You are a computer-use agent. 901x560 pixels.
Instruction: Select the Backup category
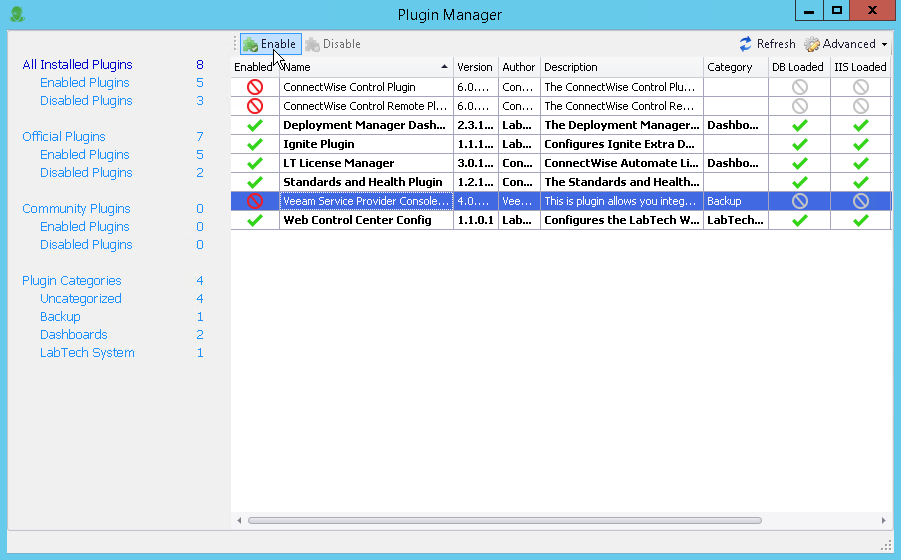60,316
